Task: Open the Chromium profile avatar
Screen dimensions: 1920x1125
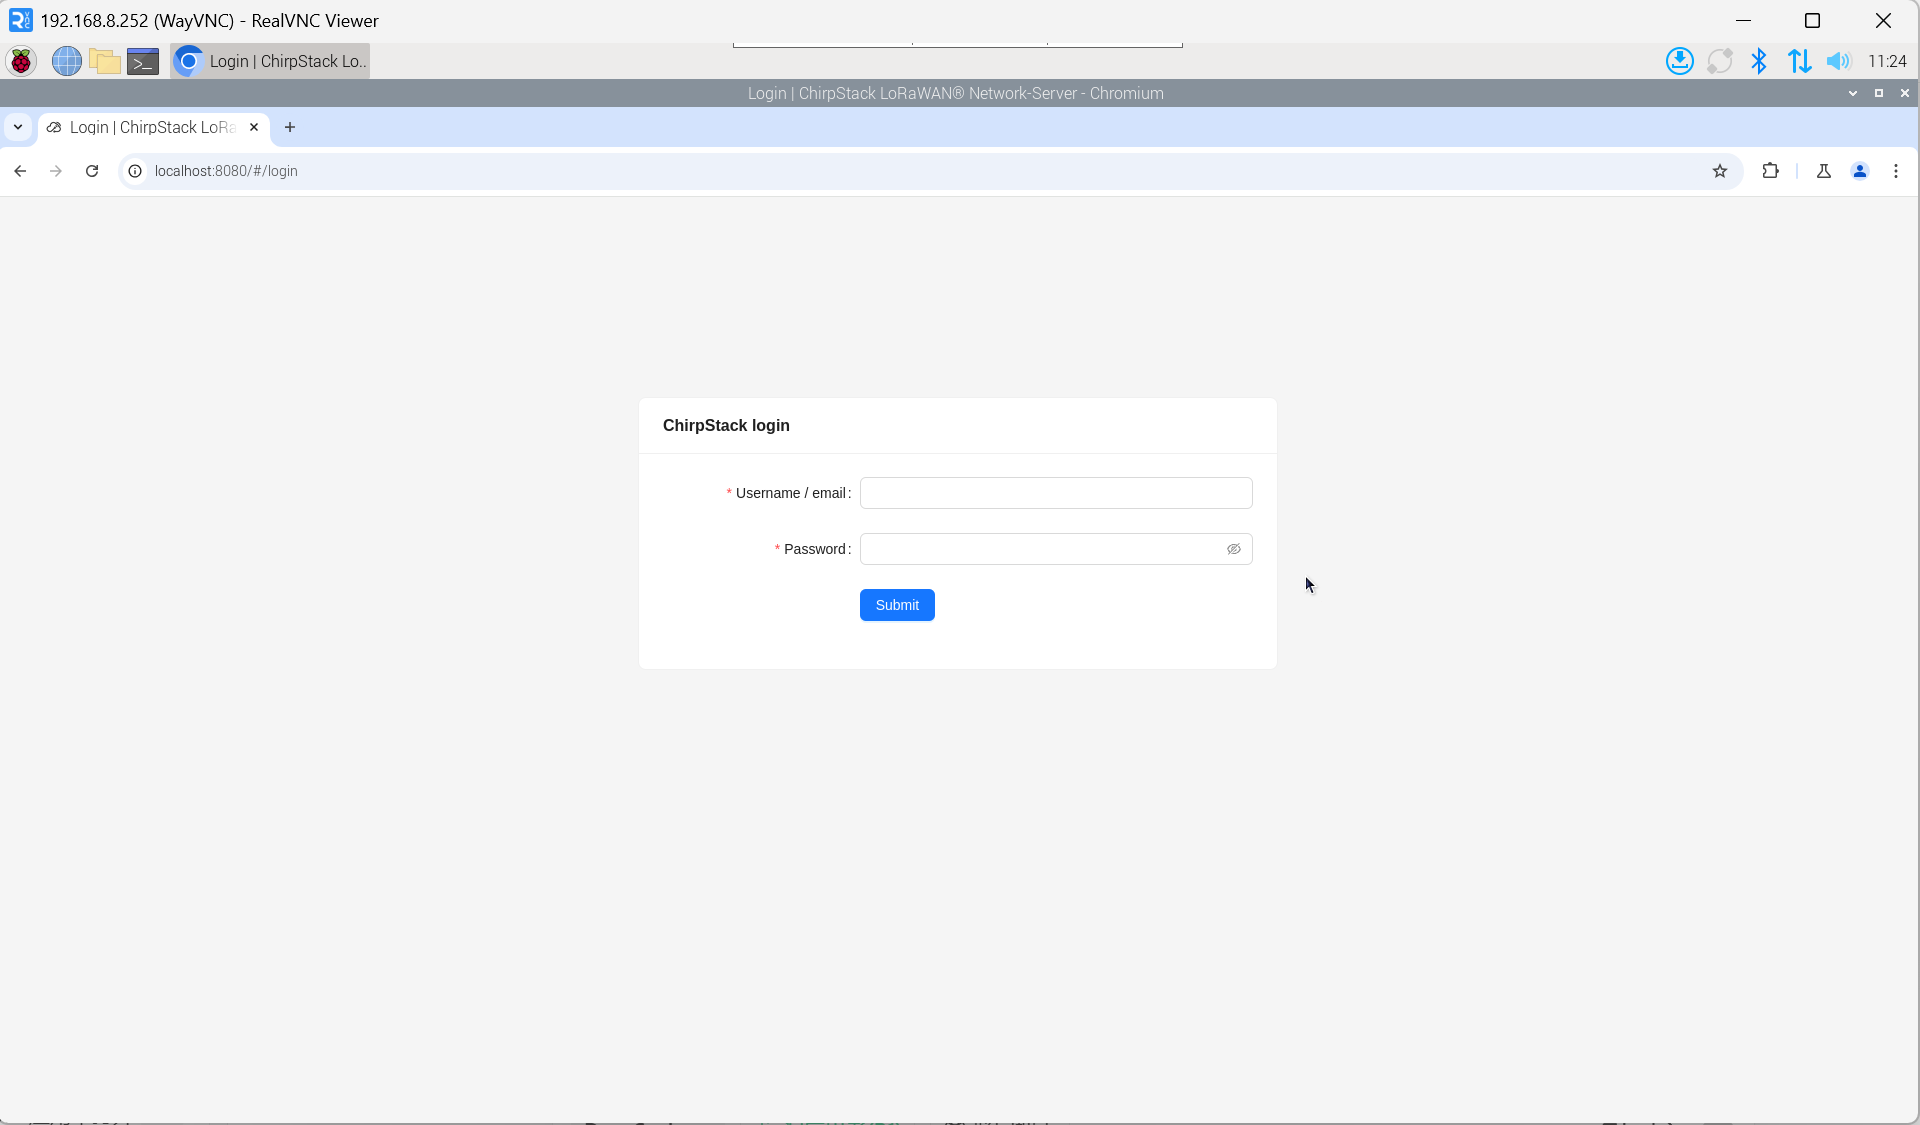Action: (x=1860, y=171)
